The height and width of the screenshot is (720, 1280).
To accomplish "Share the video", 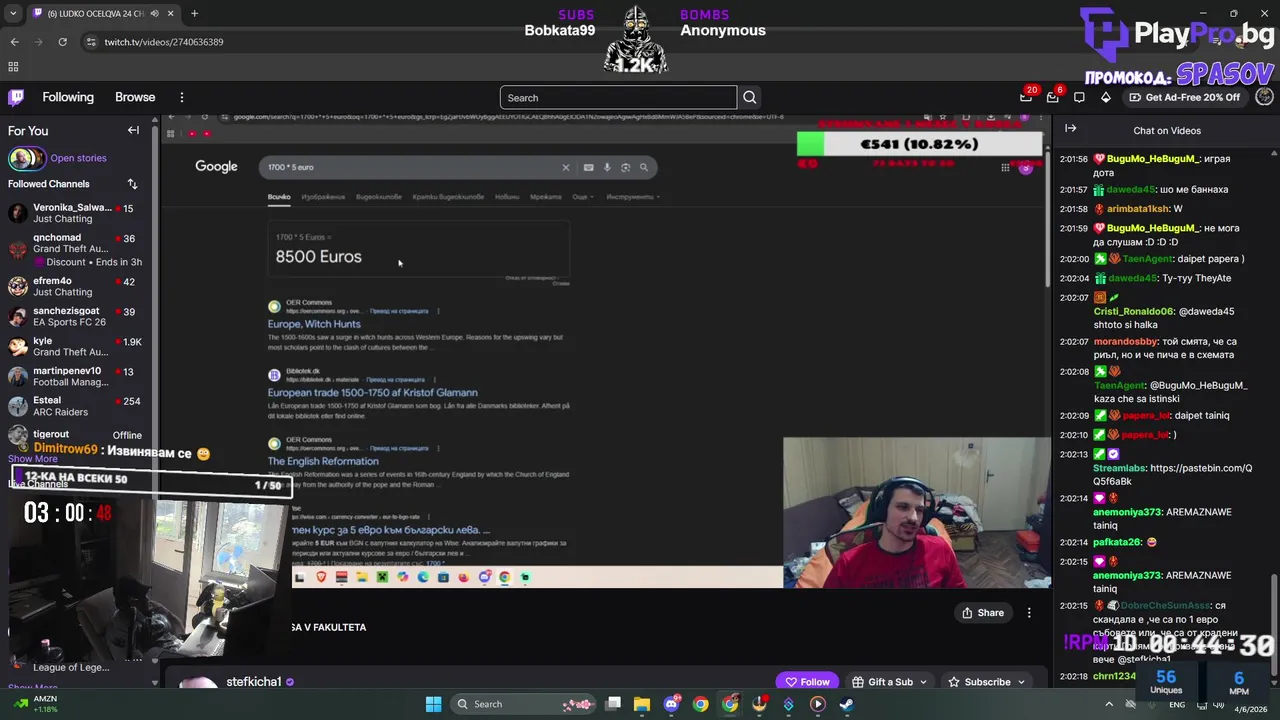I will point(982,613).
